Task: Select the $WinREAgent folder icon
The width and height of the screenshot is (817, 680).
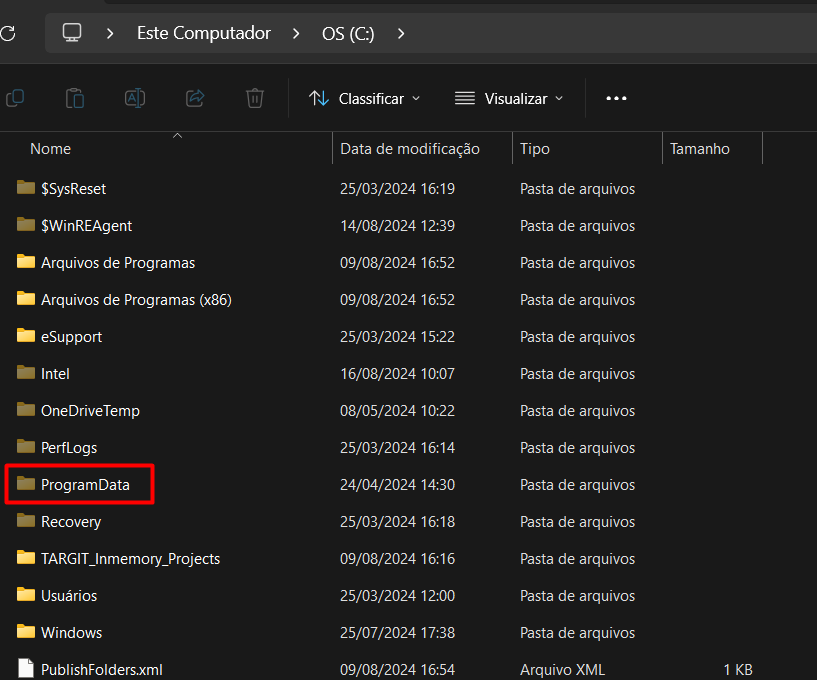Action: pos(26,224)
